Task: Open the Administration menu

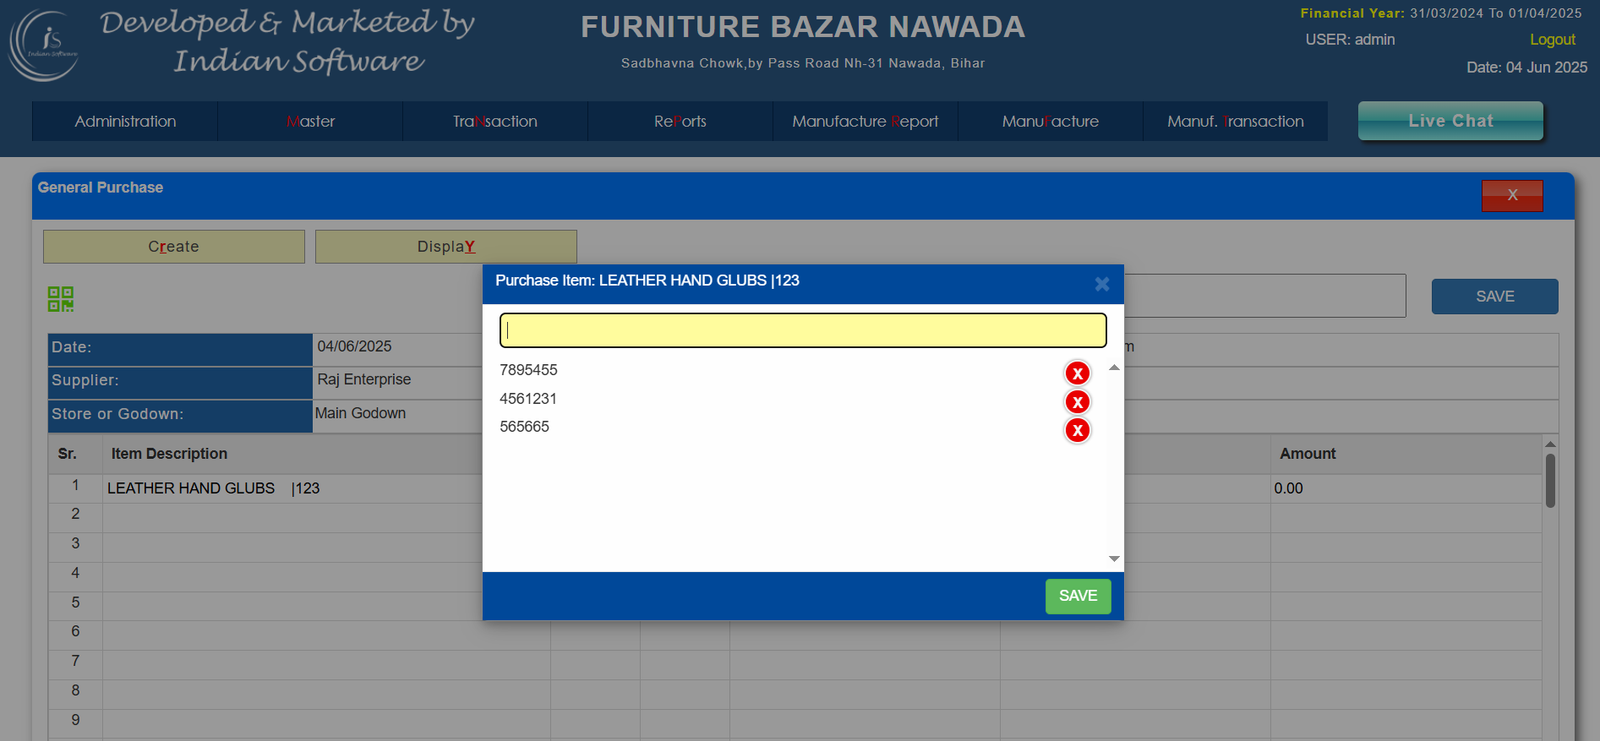Action: tap(125, 121)
